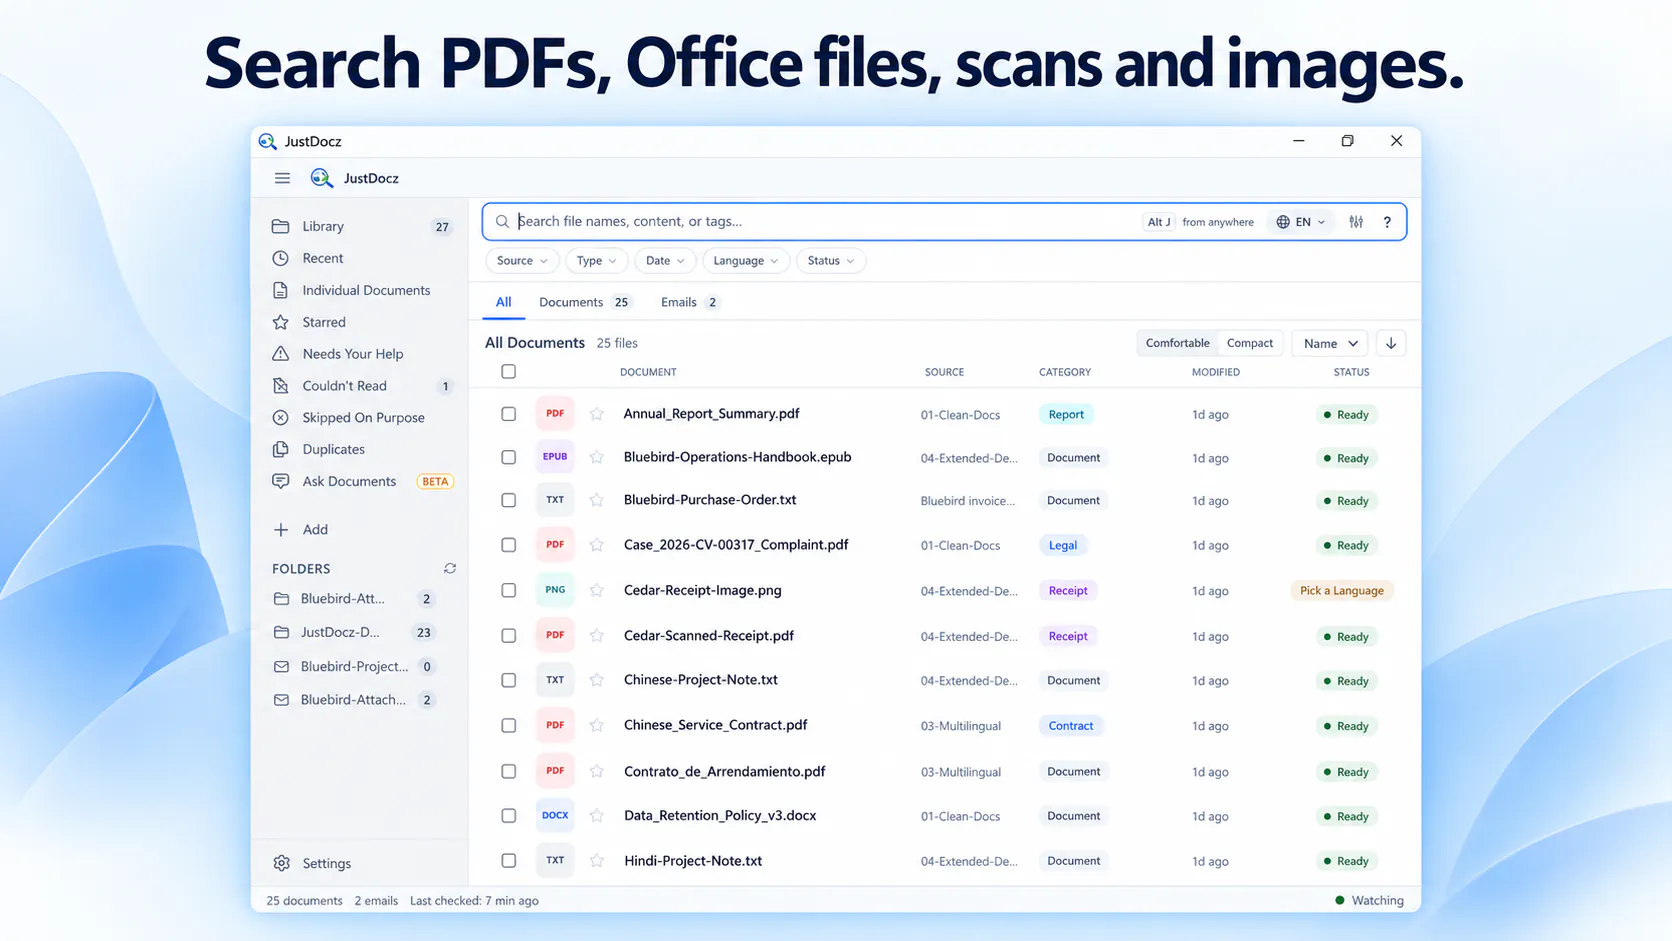Star Data_Retention_Policy_v3.docx
This screenshot has width=1672, height=941.
click(x=597, y=816)
